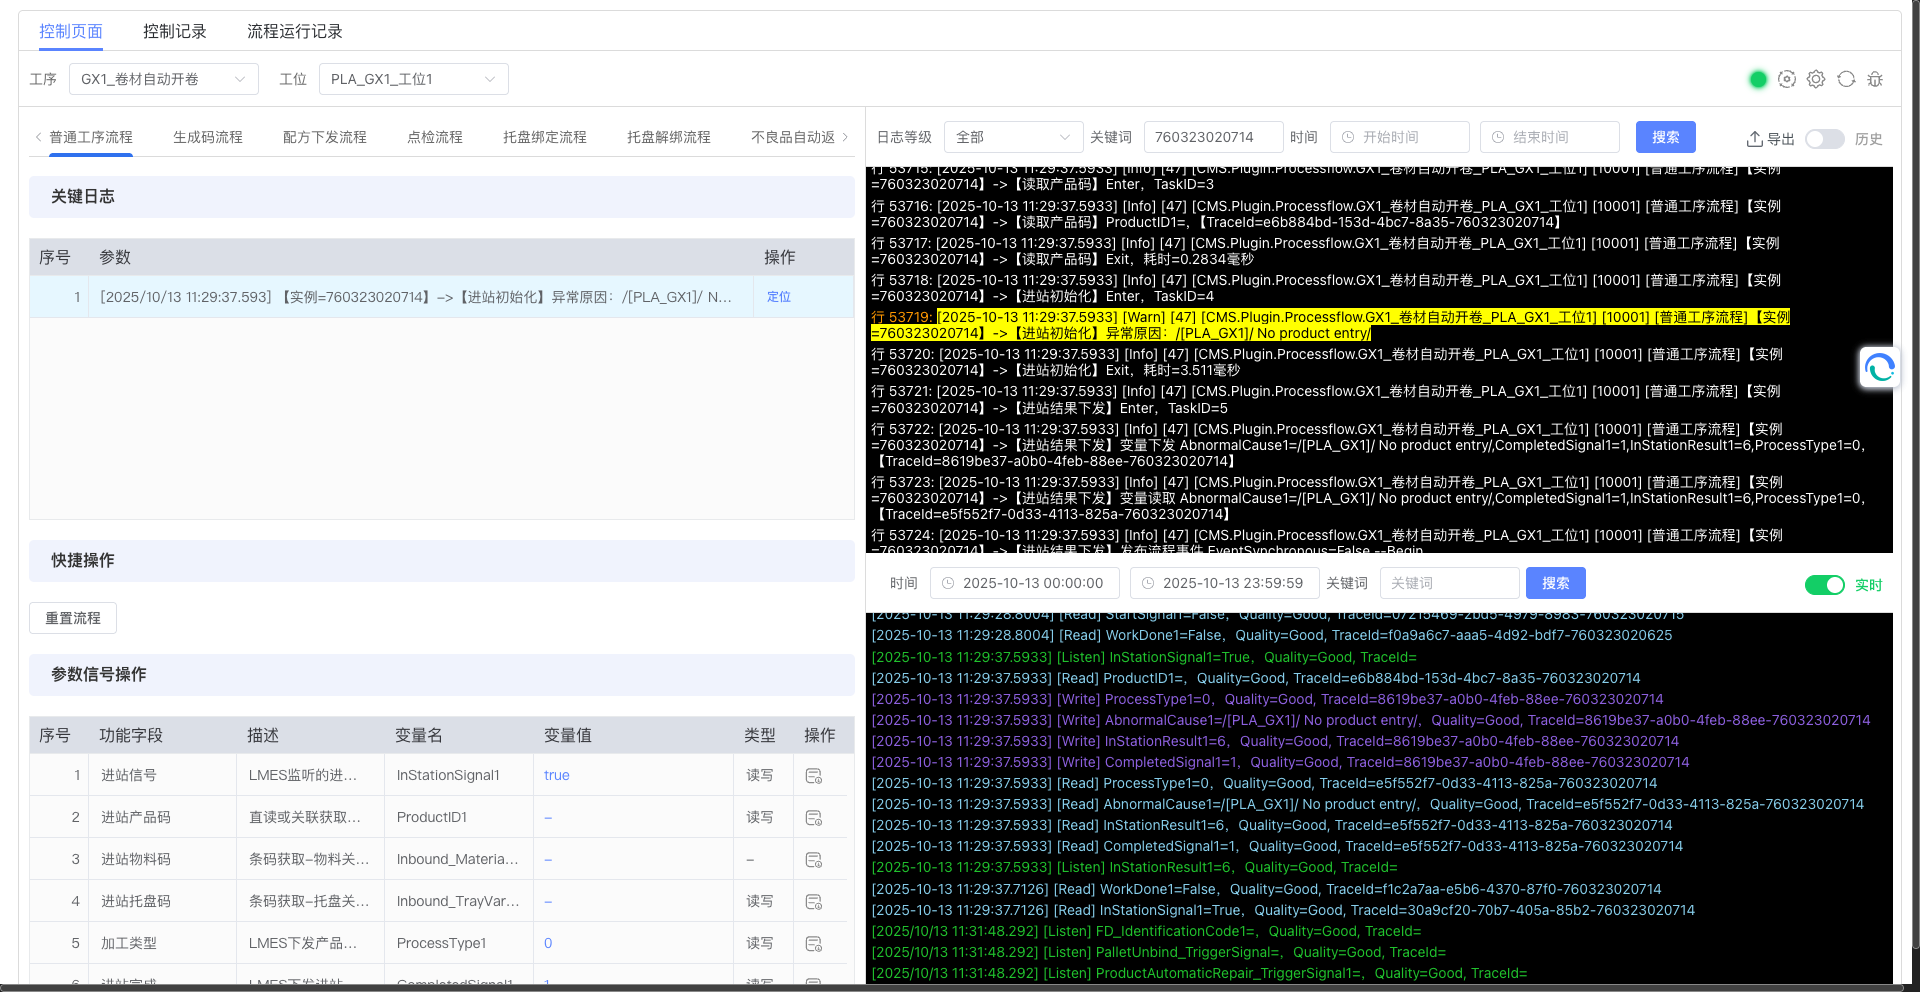Click the 定位 link in key log row
The width and height of the screenshot is (1920, 992).
[778, 297]
